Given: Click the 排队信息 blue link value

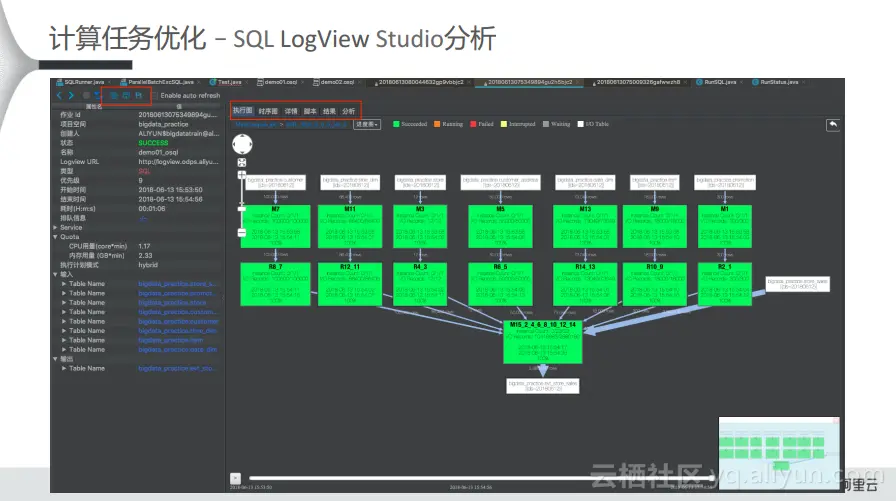Looking at the screenshot, I should (x=143, y=218).
